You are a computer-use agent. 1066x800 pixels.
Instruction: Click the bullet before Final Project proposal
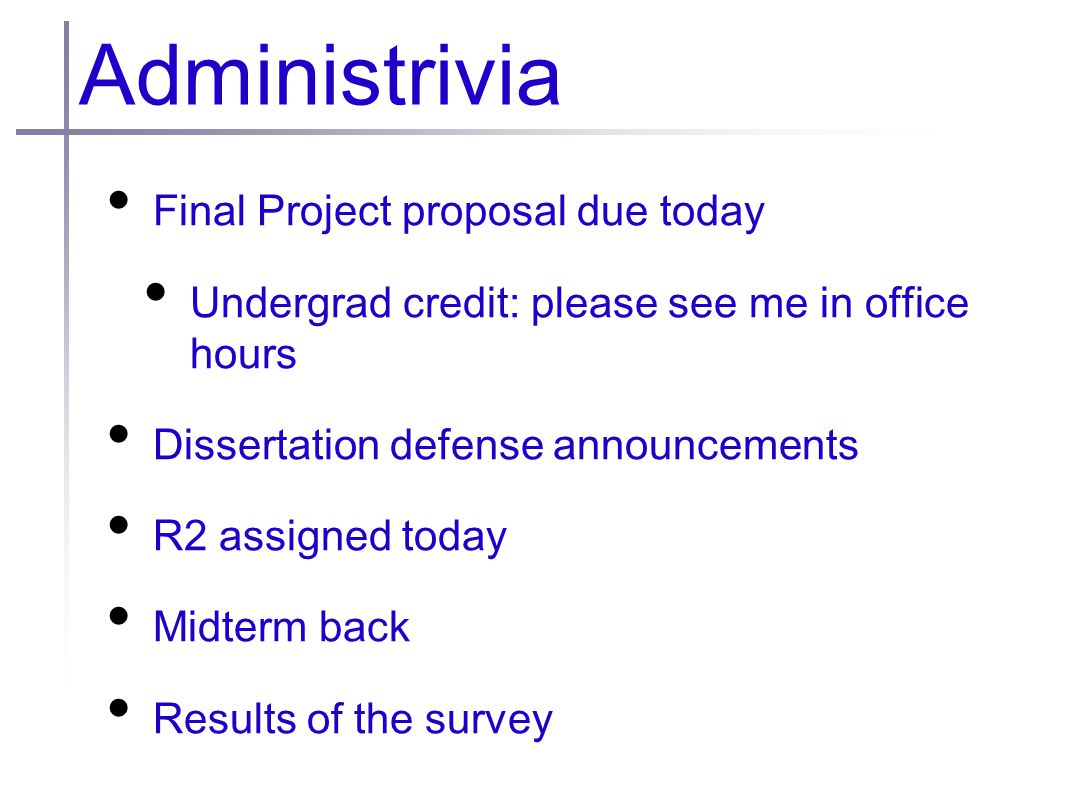119,200
